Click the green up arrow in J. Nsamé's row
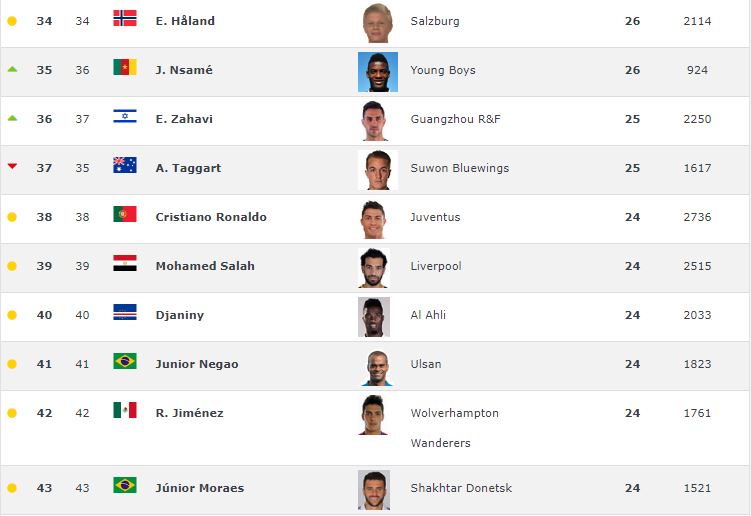The height and width of the screenshot is (516, 751). coord(12,69)
